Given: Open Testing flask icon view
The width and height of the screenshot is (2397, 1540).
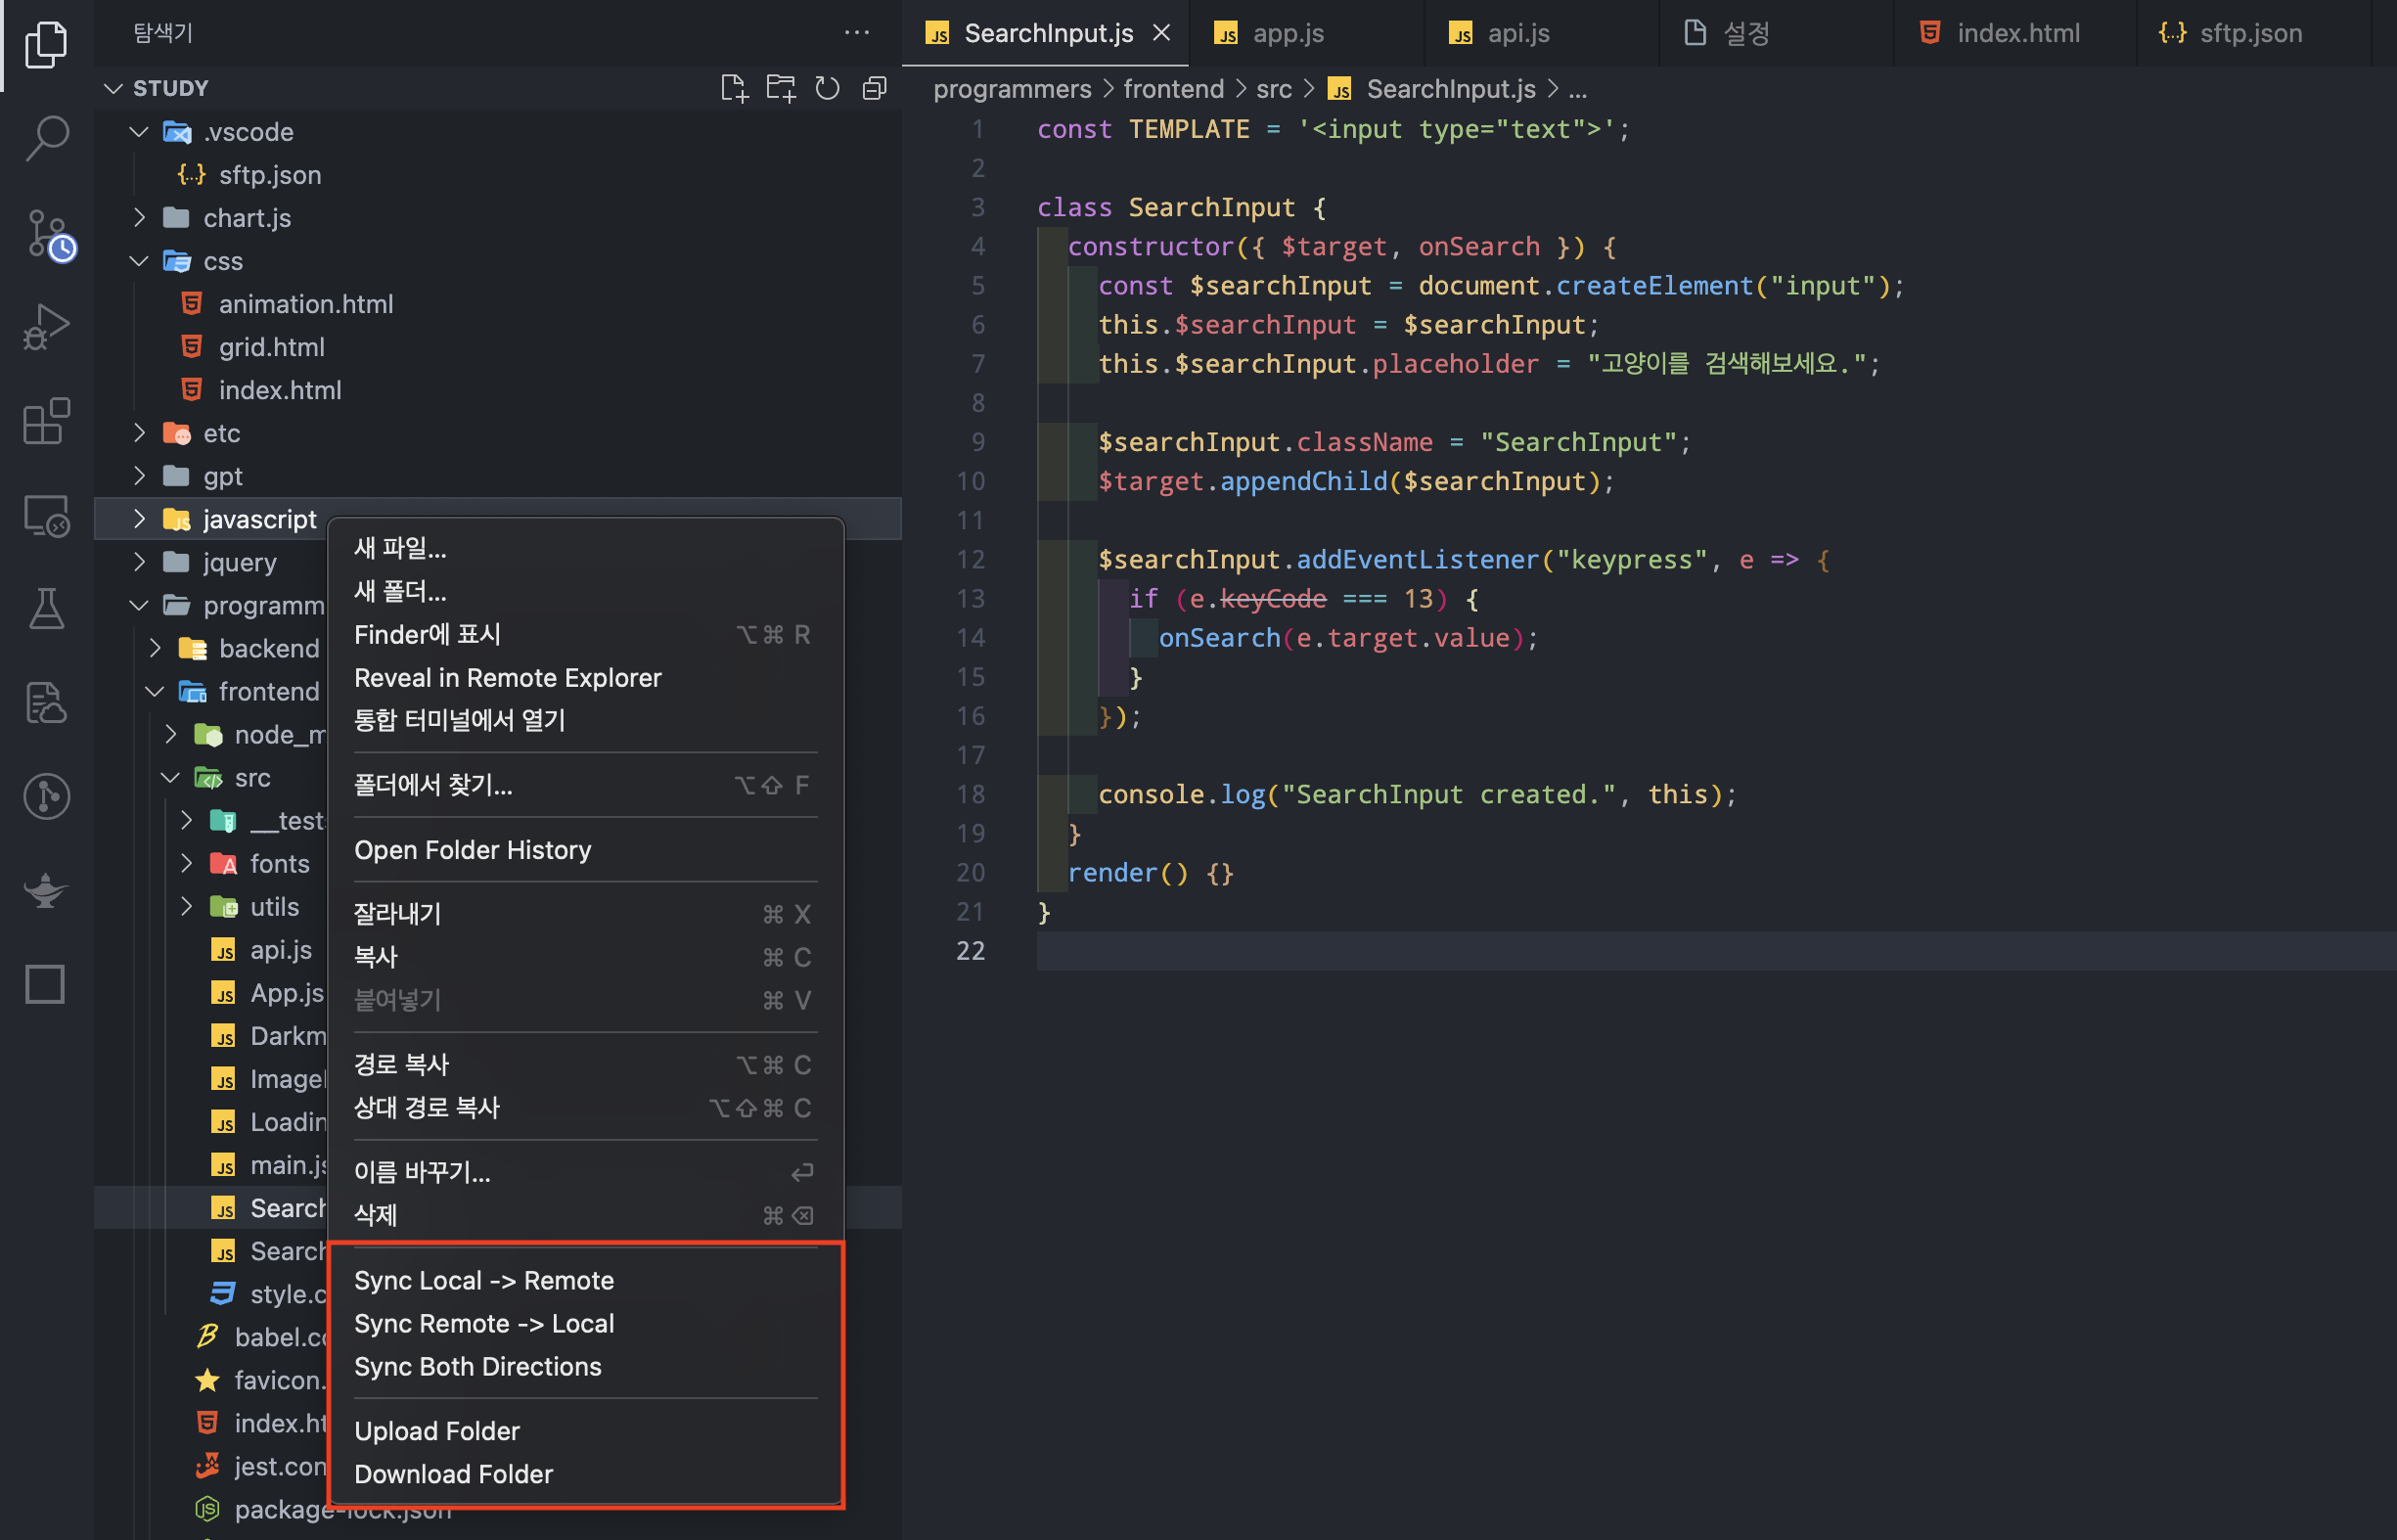Looking at the screenshot, I should 46,608.
